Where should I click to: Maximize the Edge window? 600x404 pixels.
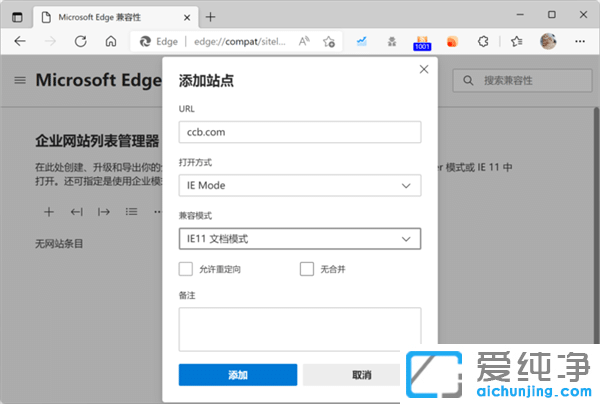pos(551,15)
